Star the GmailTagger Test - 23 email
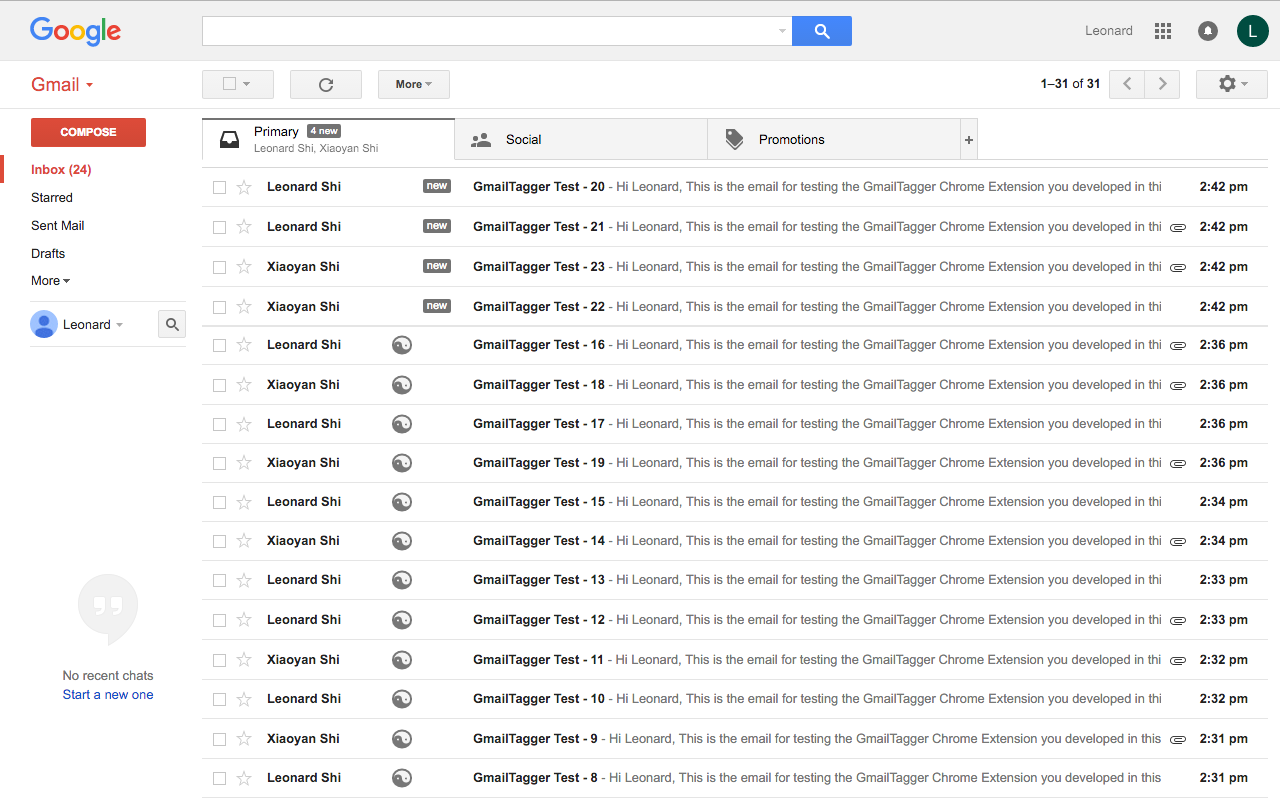 click(x=244, y=267)
